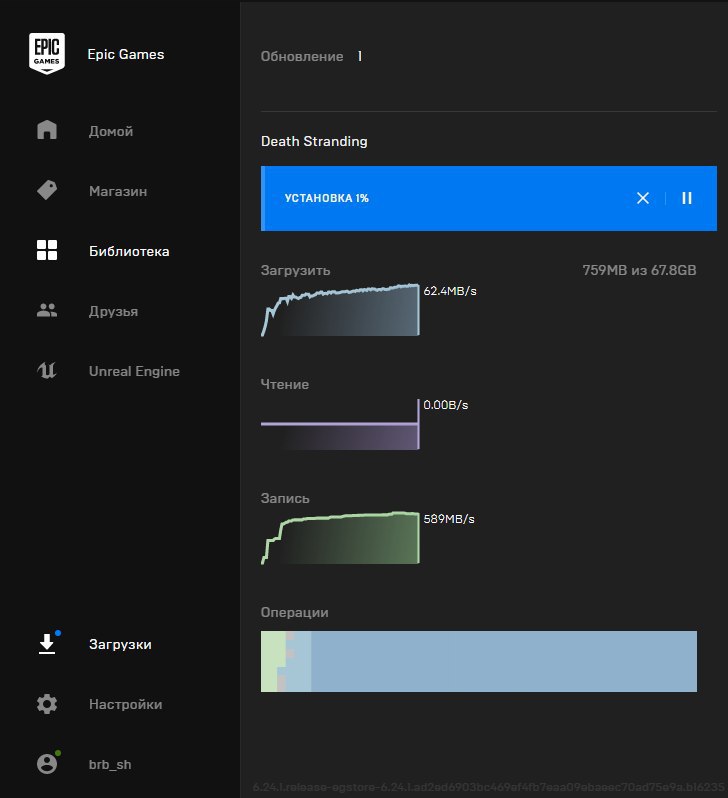
Task: Click the Unreal Engine logo icon
Action: [x=47, y=370]
